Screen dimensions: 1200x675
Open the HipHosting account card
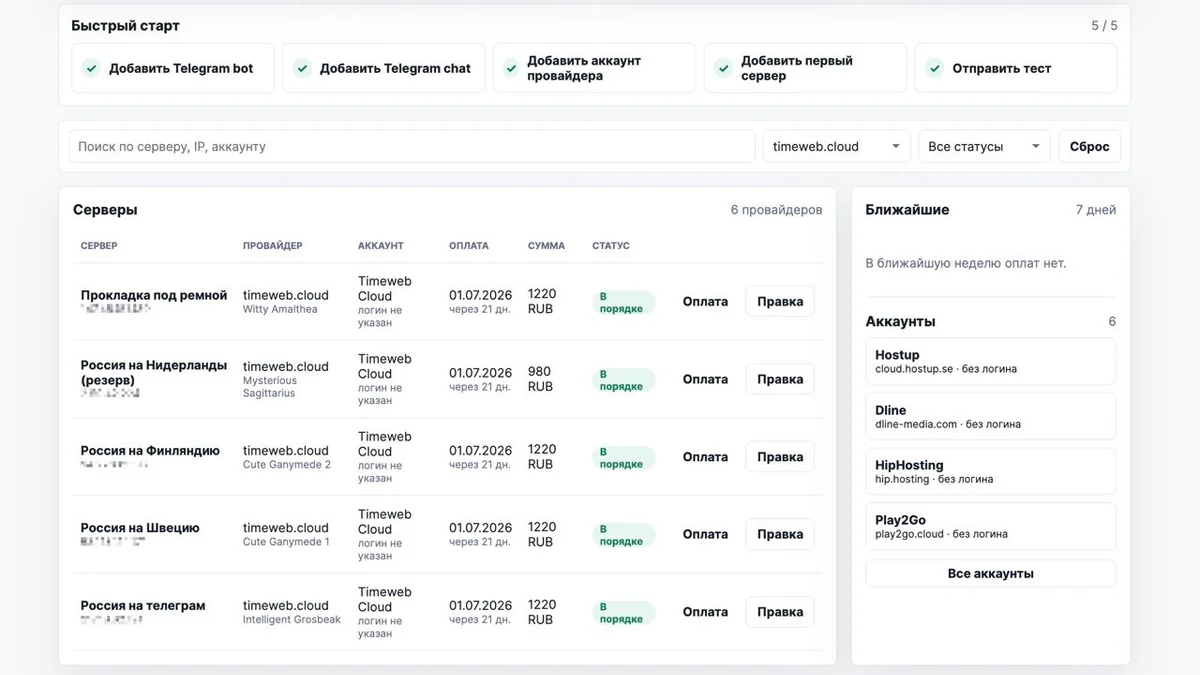[x=990, y=471]
